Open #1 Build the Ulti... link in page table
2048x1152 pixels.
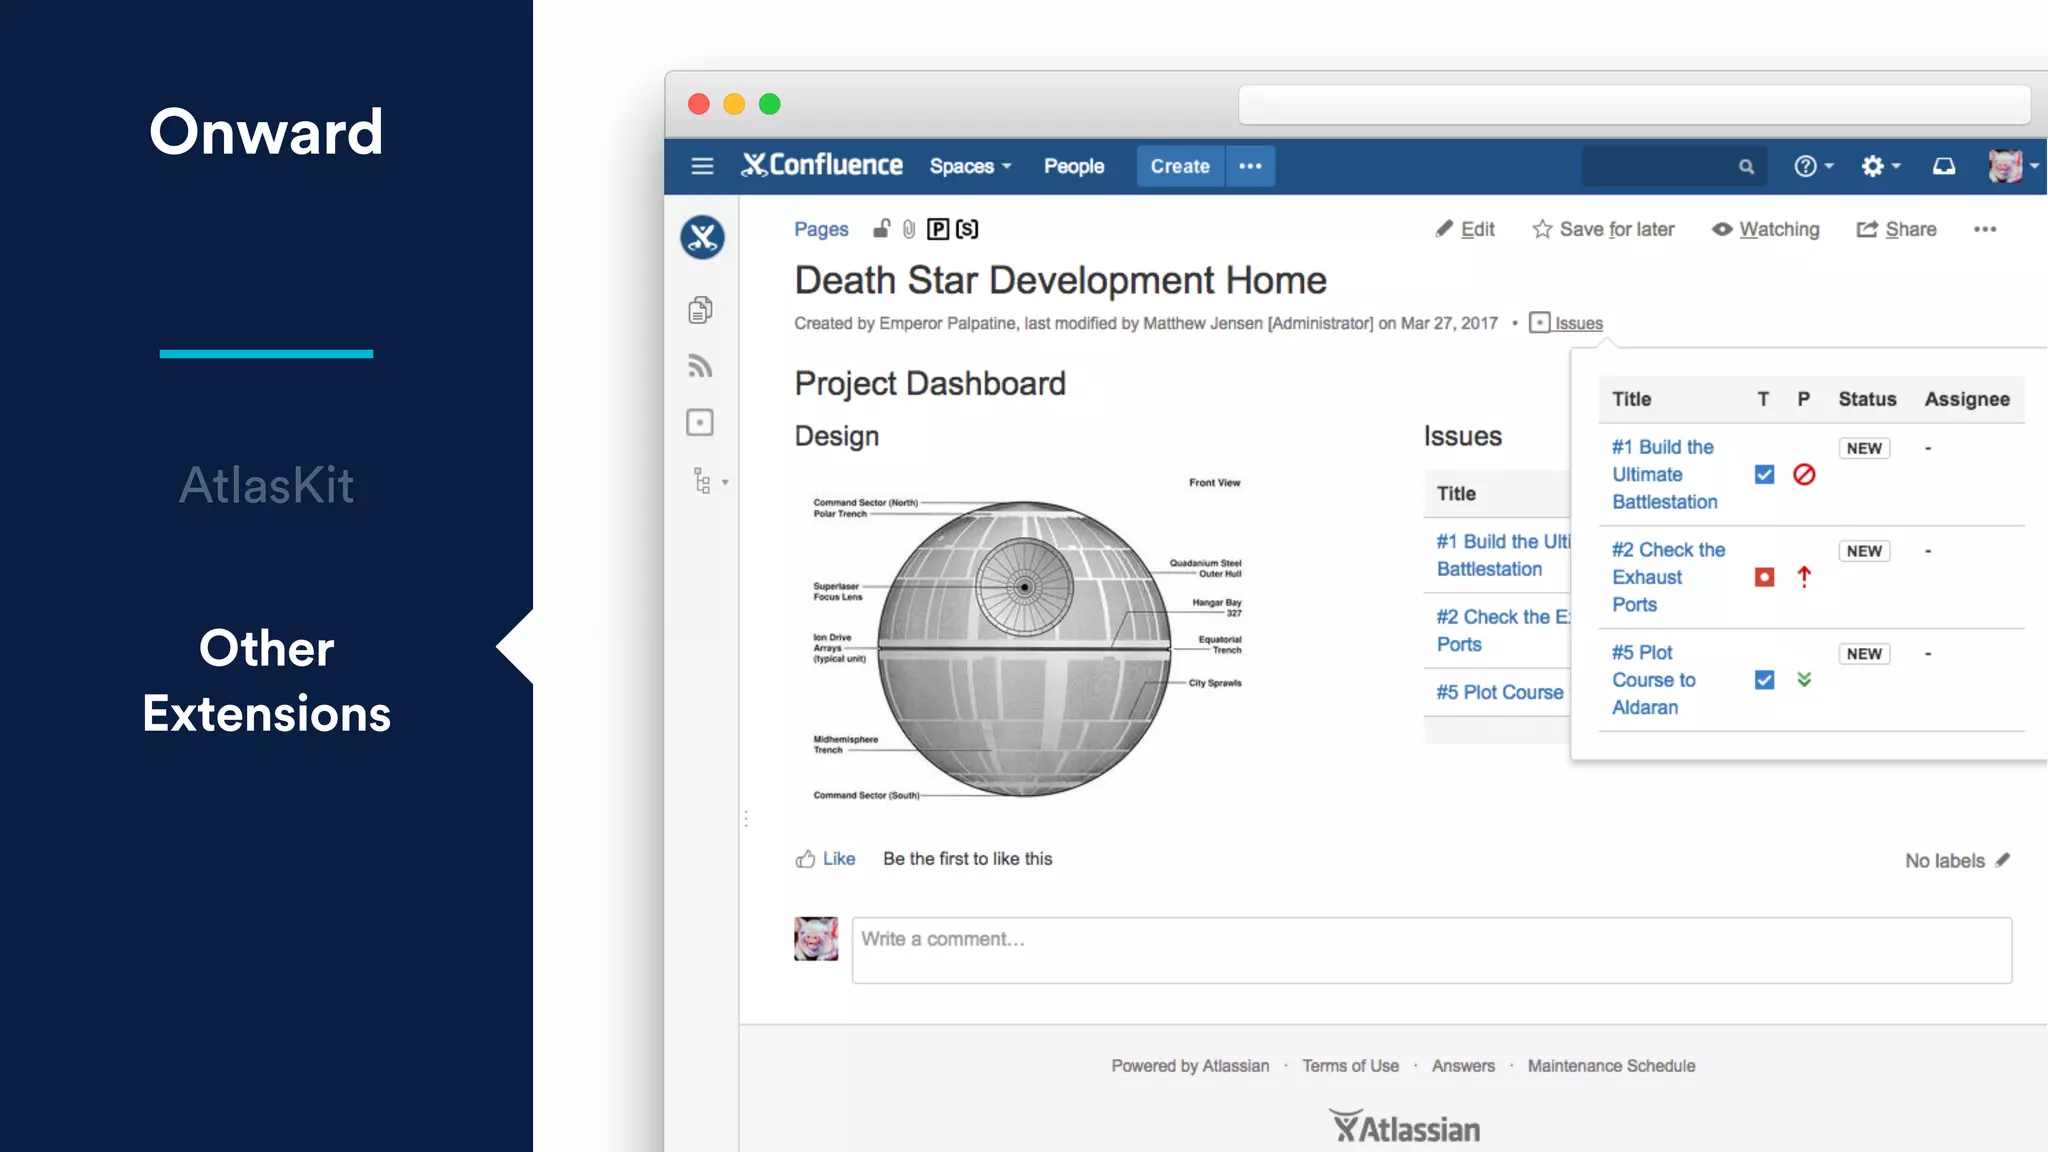coord(1503,555)
